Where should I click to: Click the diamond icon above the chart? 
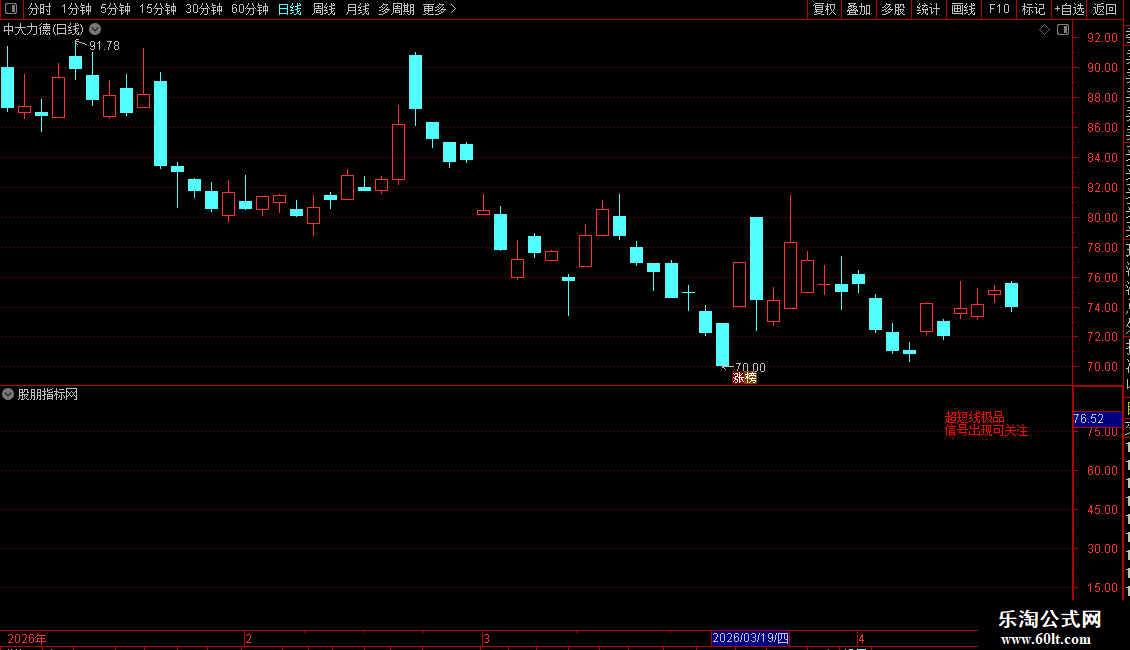point(1044,30)
